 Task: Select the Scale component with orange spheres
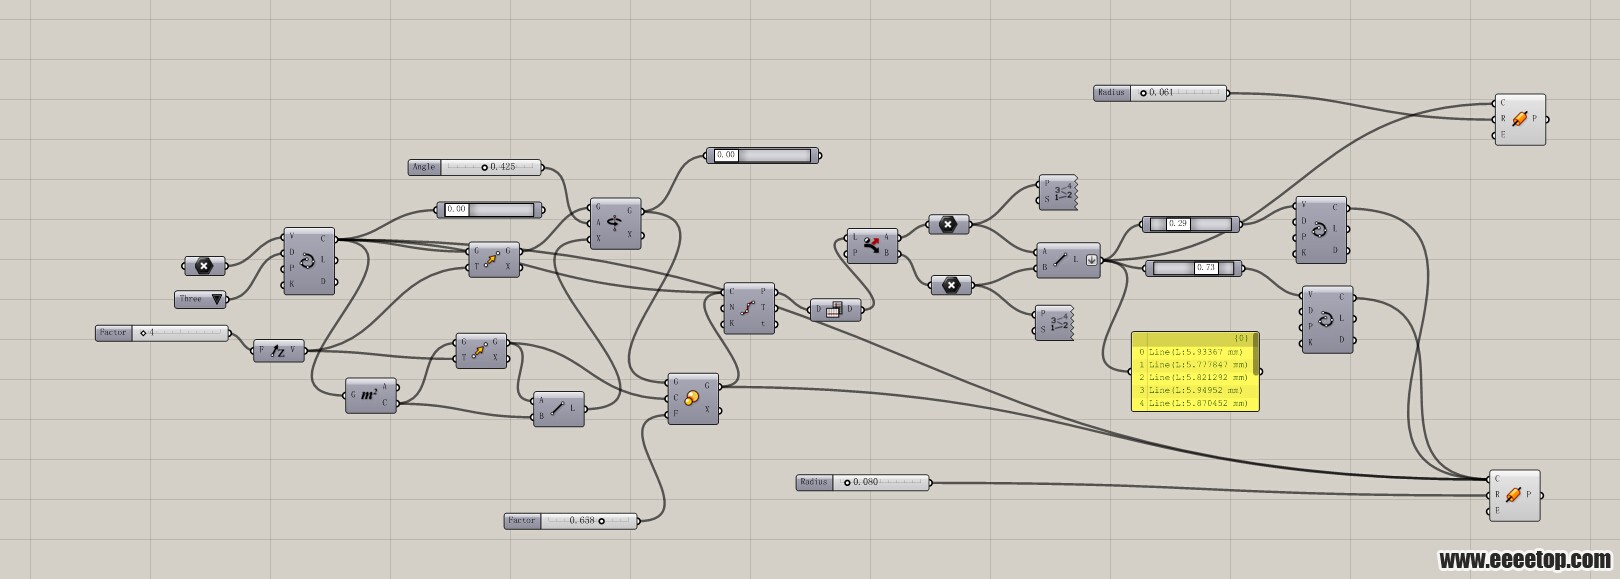(693, 399)
